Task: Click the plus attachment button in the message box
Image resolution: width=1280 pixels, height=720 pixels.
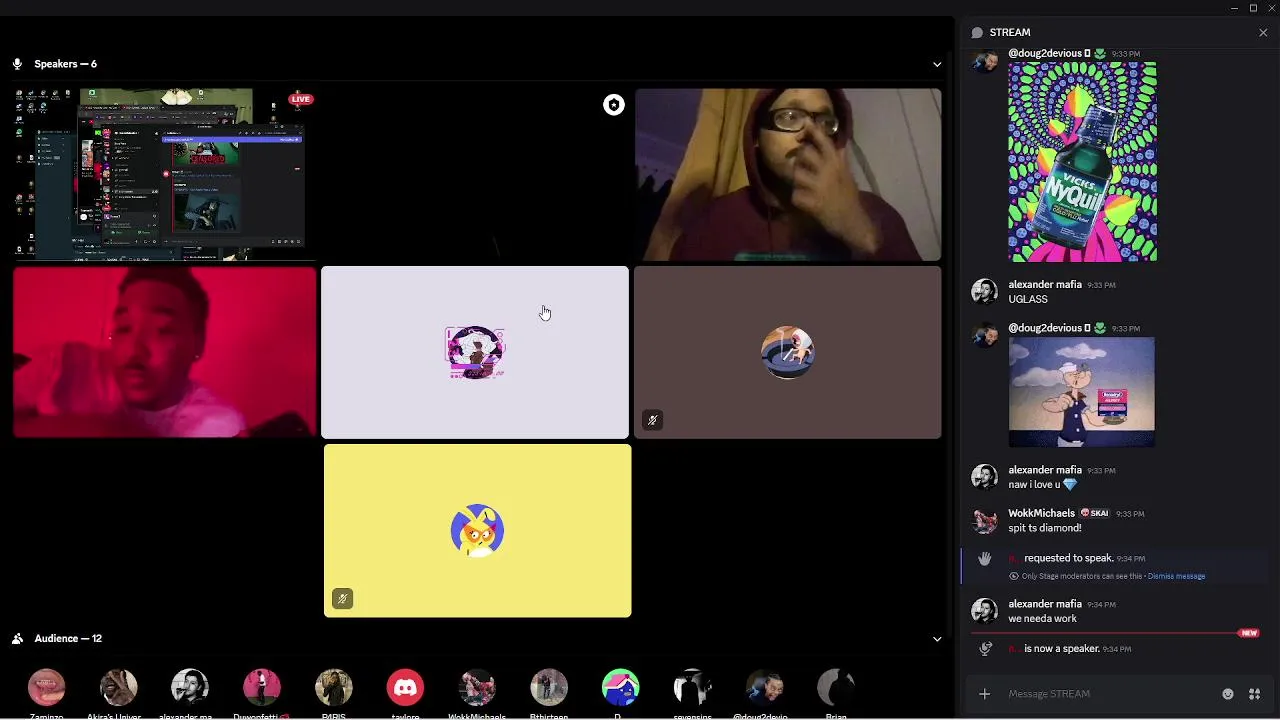Action: tap(985, 694)
